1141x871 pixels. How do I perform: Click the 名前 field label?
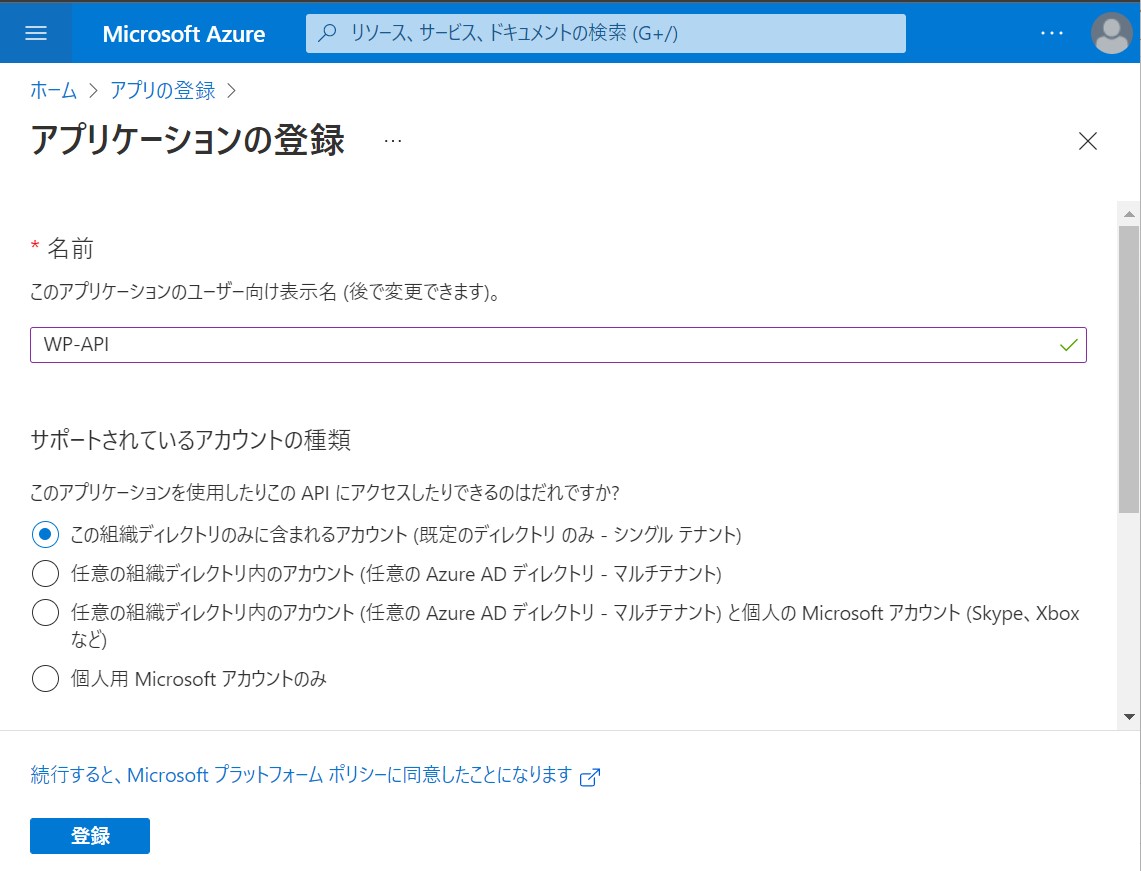pos(70,249)
